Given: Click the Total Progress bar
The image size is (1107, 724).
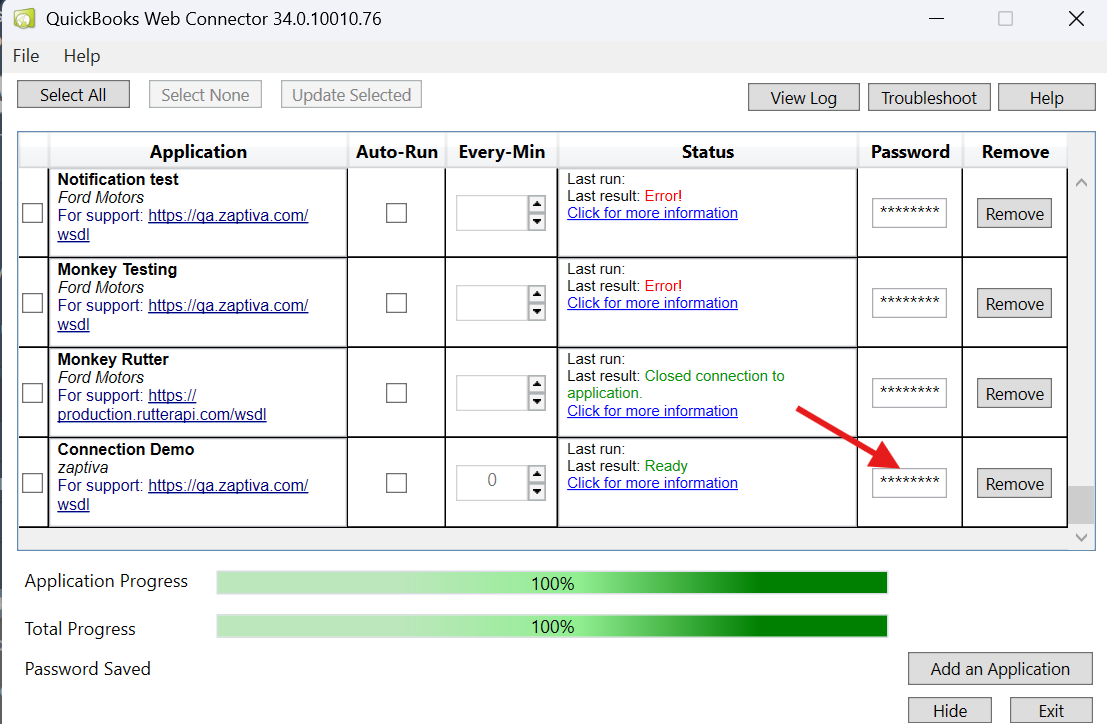Looking at the screenshot, I should 551,627.
